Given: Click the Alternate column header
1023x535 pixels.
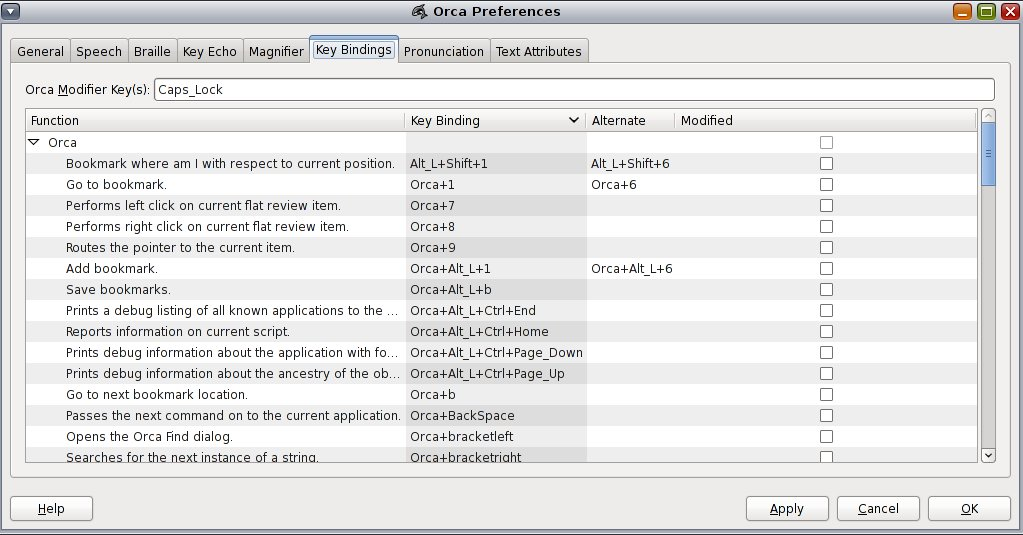Looking at the screenshot, I should pyautogui.click(x=629, y=121).
